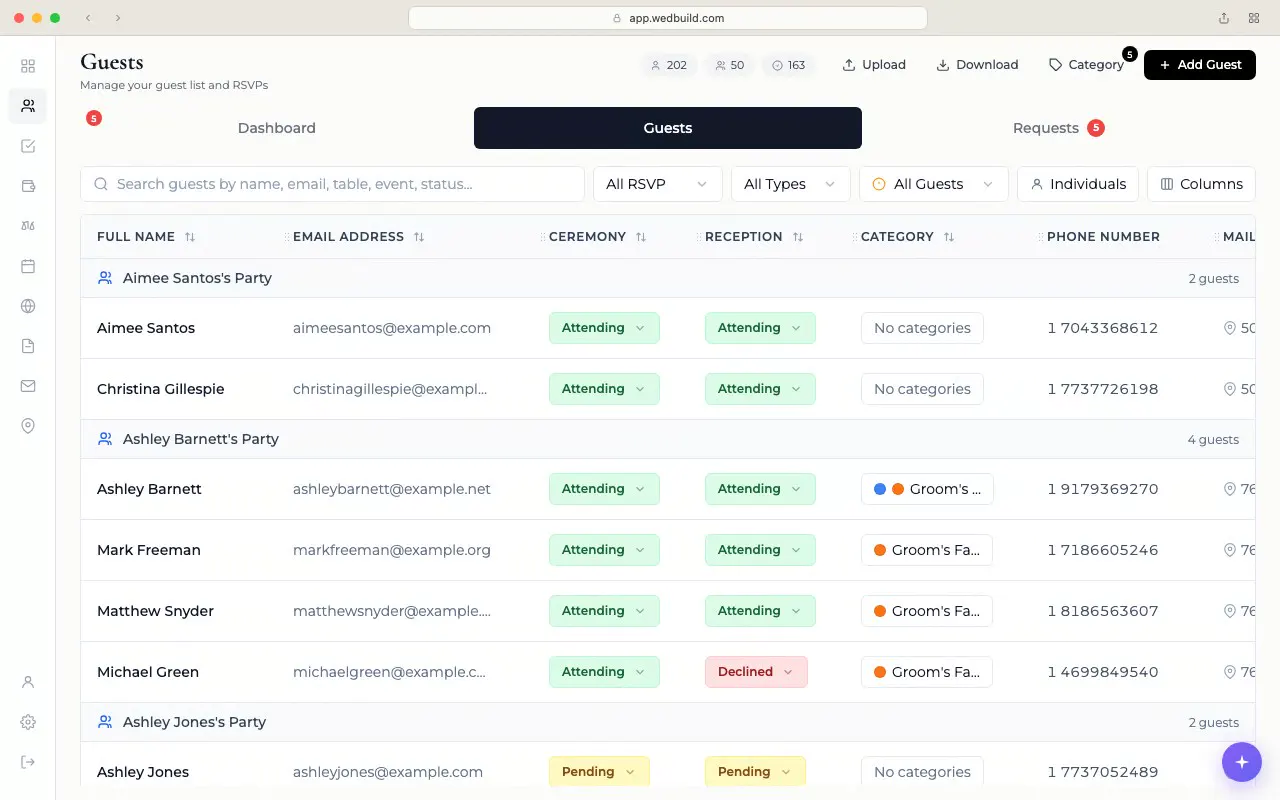Click the name Christina Gillespie
Image resolution: width=1280 pixels, height=800 pixels.
pyautogui.click(x=161, y=389)
